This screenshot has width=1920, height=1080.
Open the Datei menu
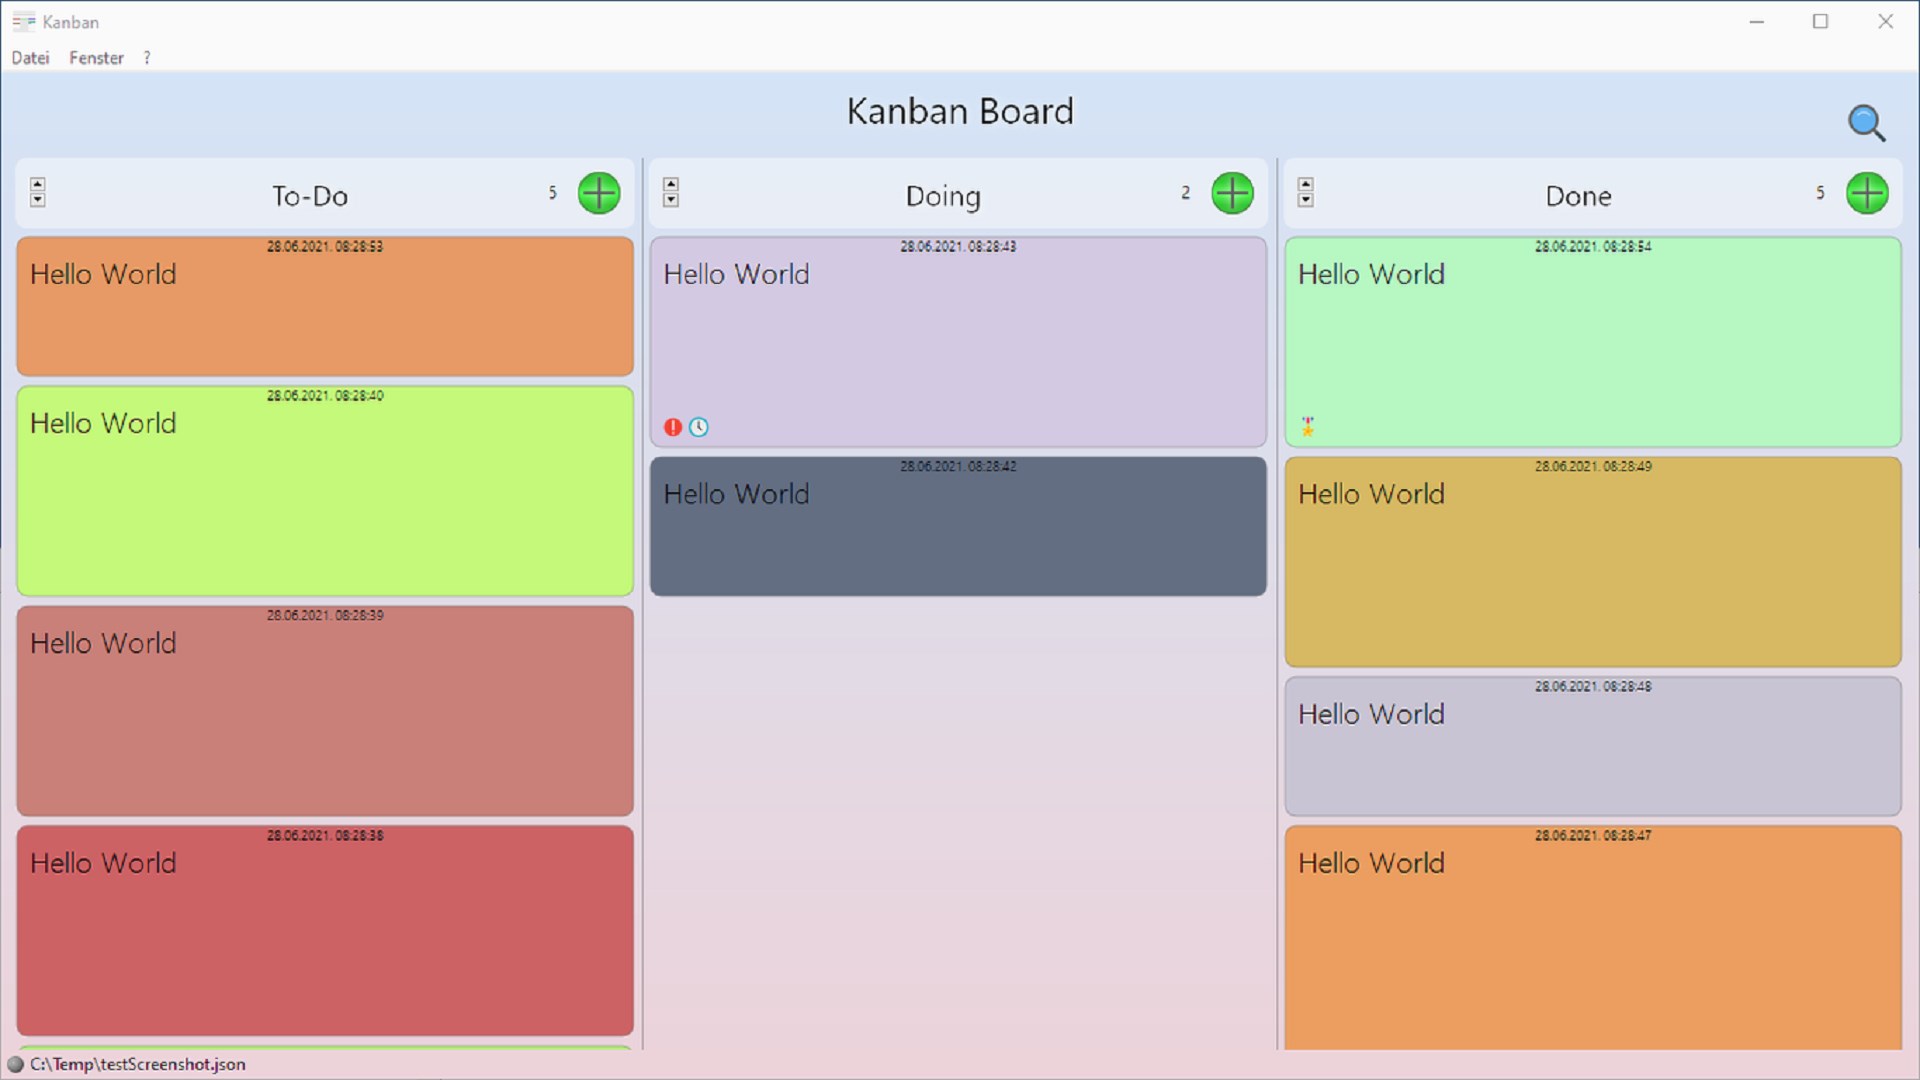(x=30, y=58)
